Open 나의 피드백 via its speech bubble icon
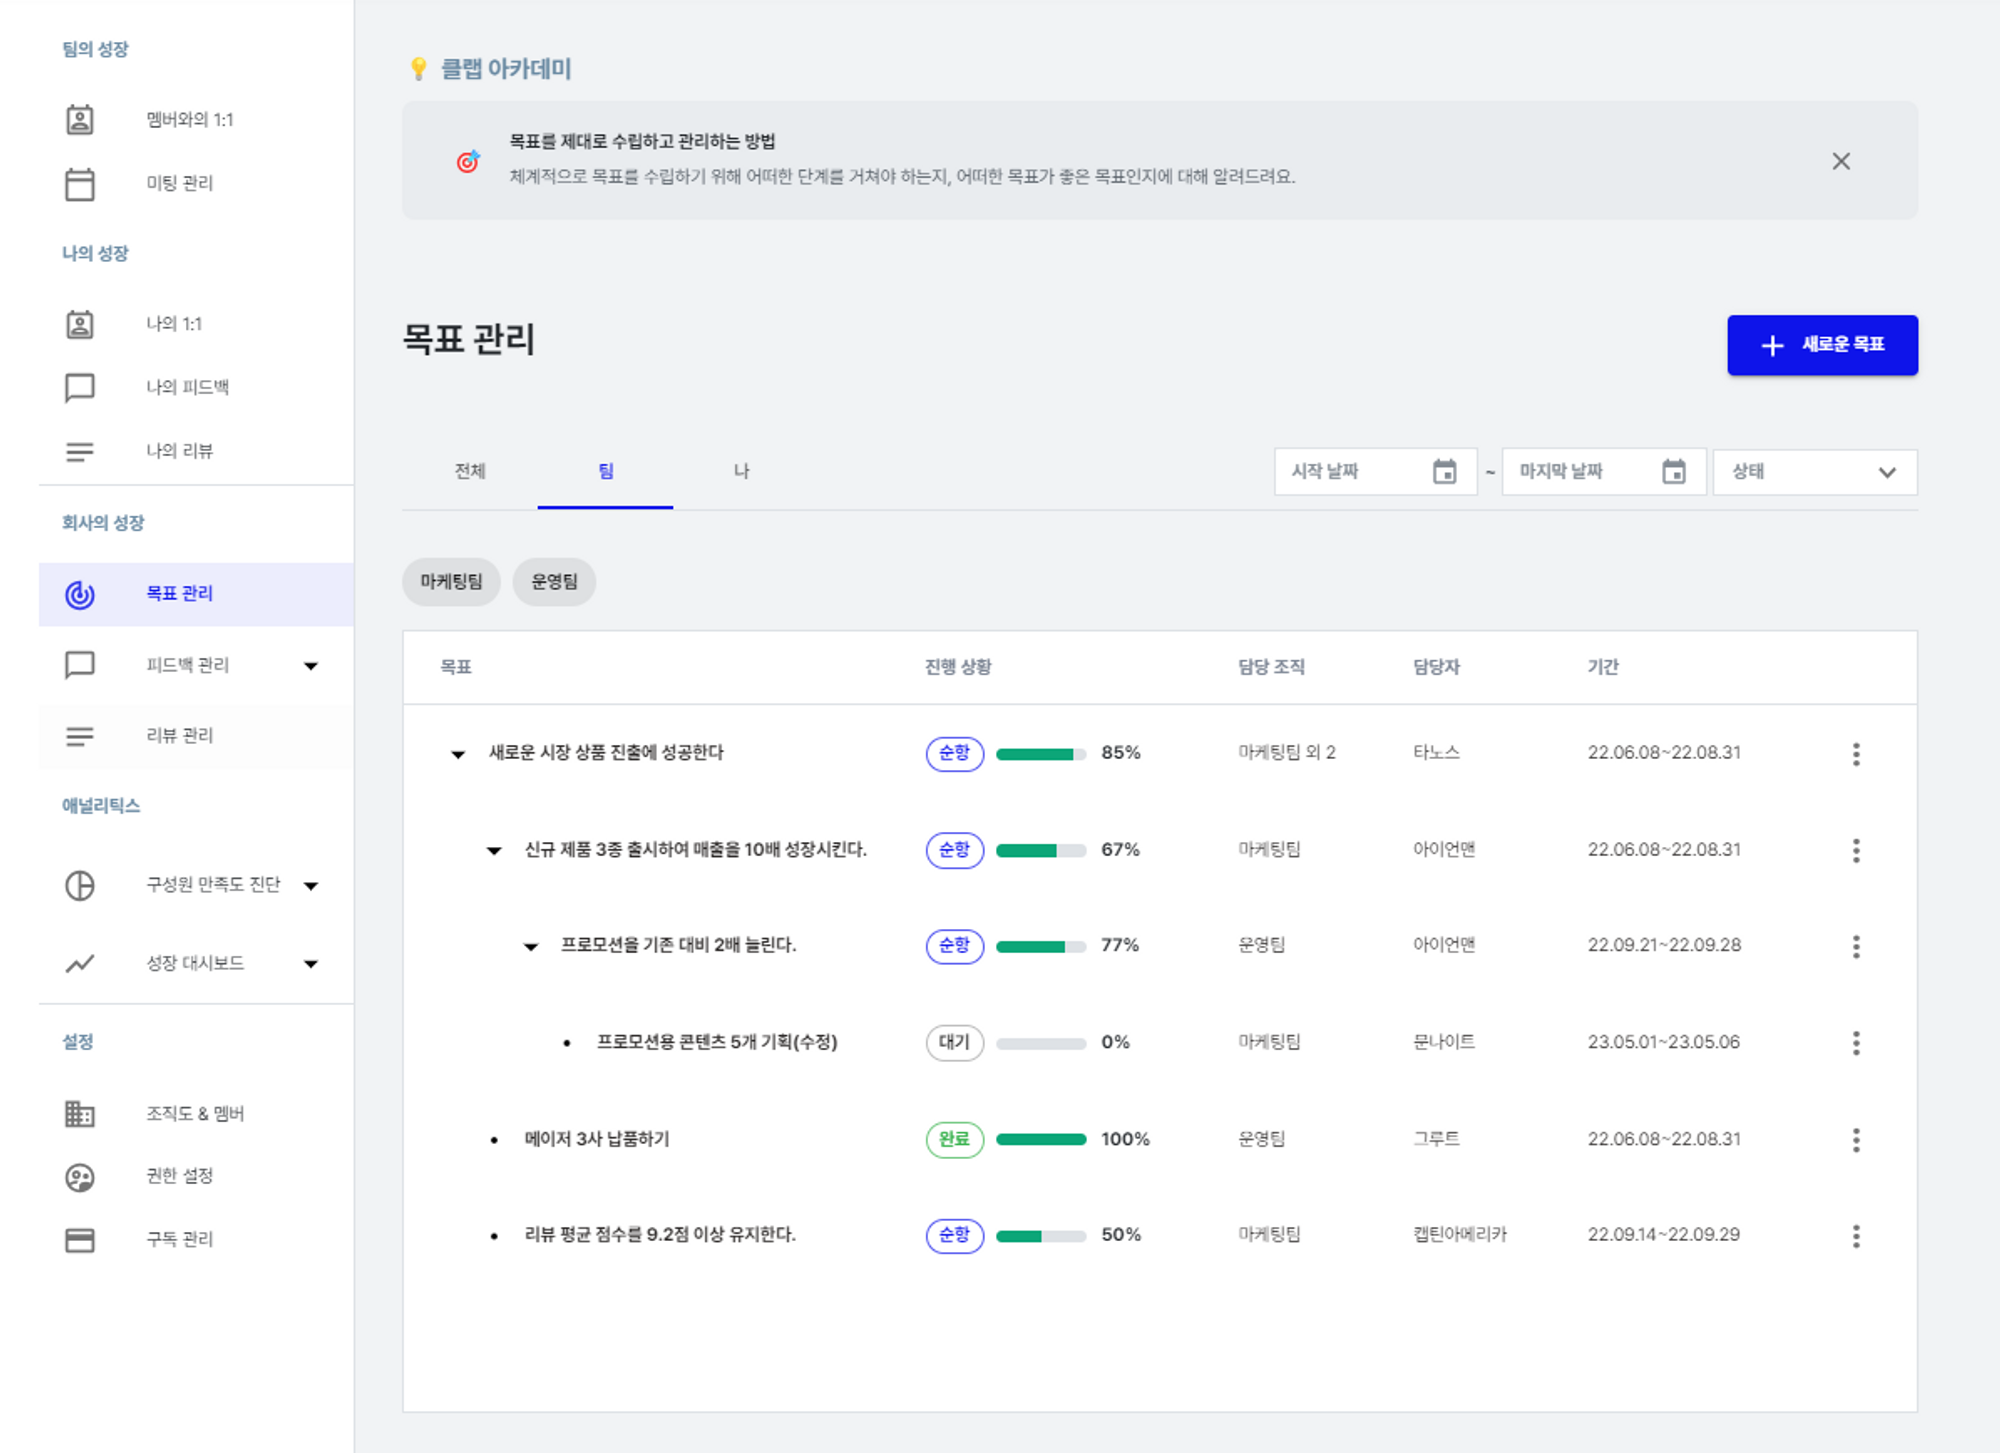Viewport: 2000px width, 1453px height. tap(80, 387)
